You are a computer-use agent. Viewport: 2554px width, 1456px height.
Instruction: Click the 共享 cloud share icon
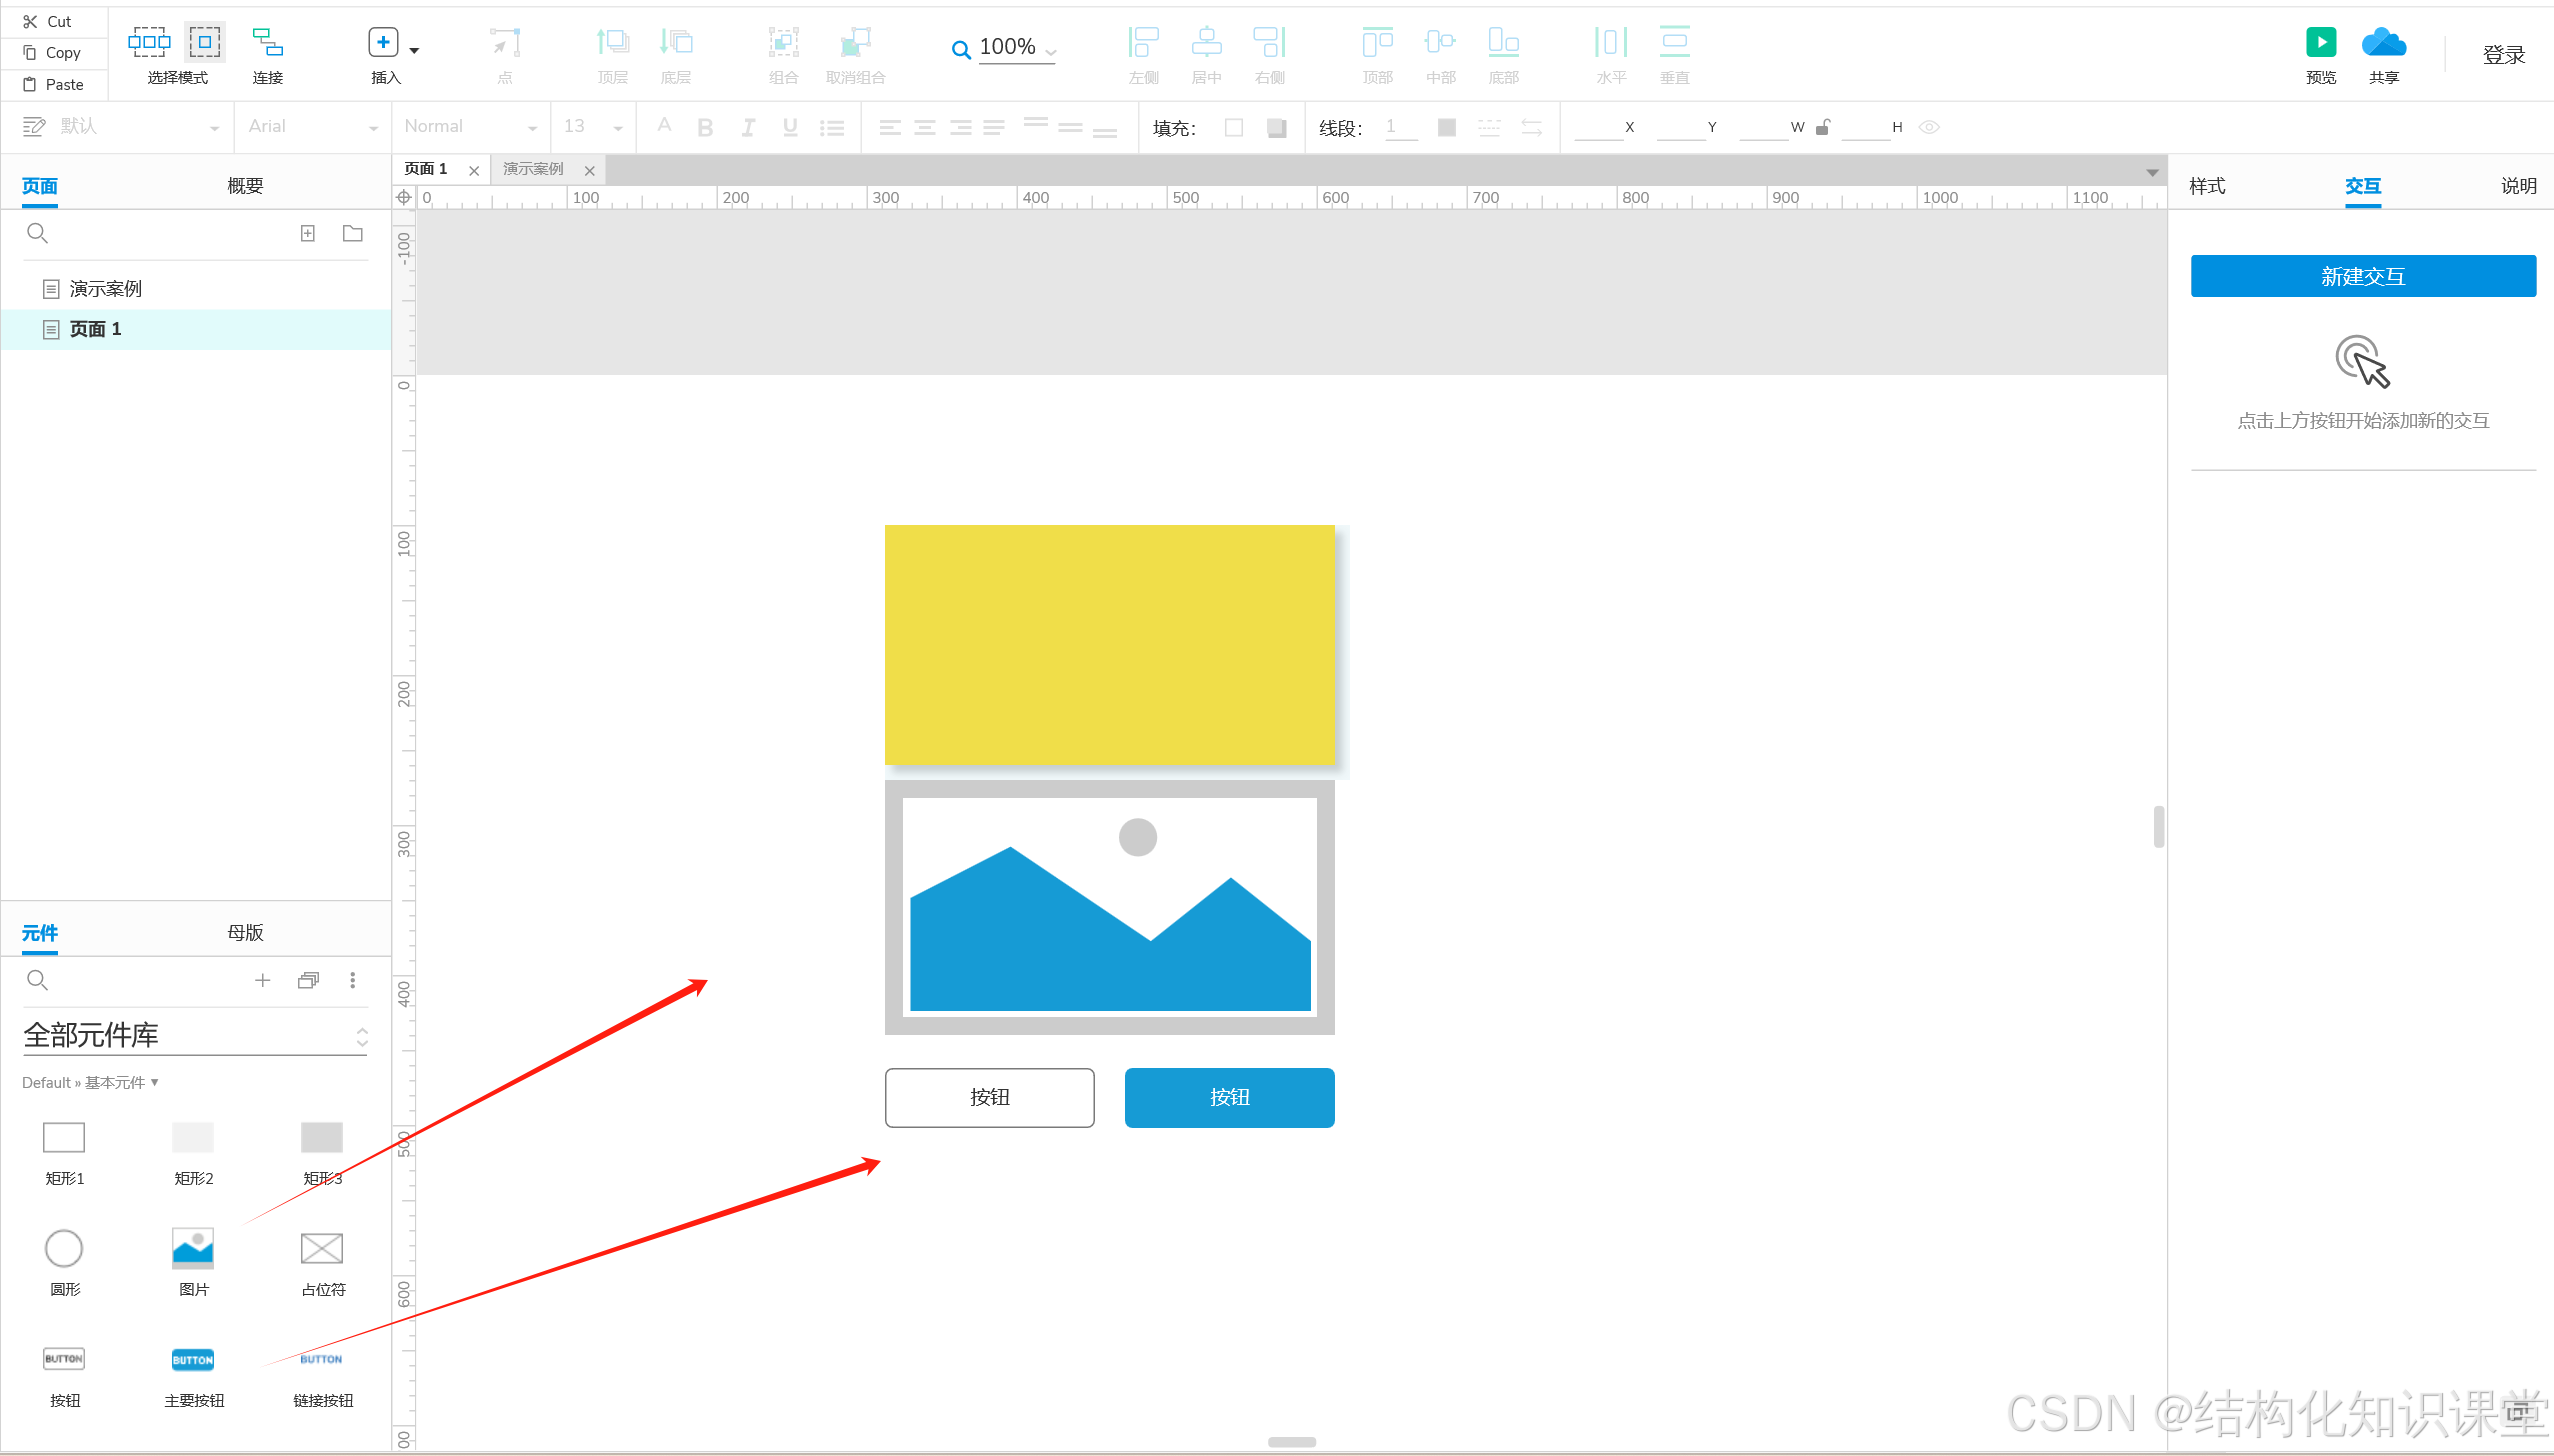coord(2384,43)
